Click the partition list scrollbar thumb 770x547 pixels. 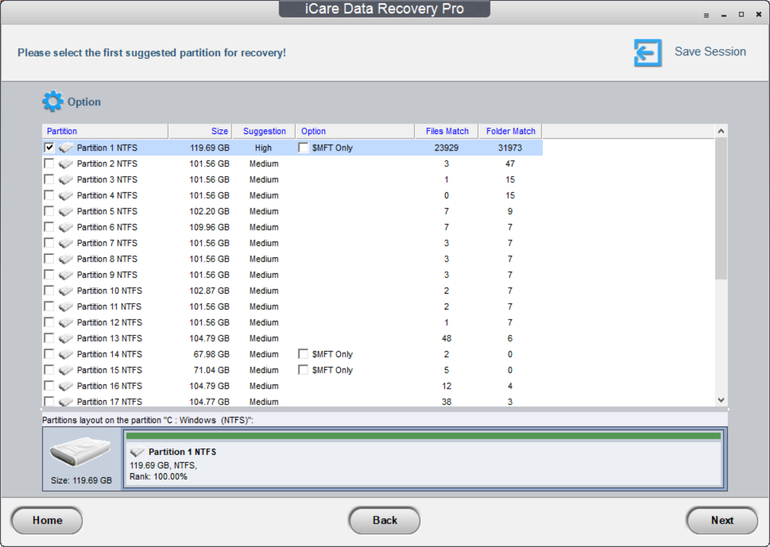click(721, 209)
